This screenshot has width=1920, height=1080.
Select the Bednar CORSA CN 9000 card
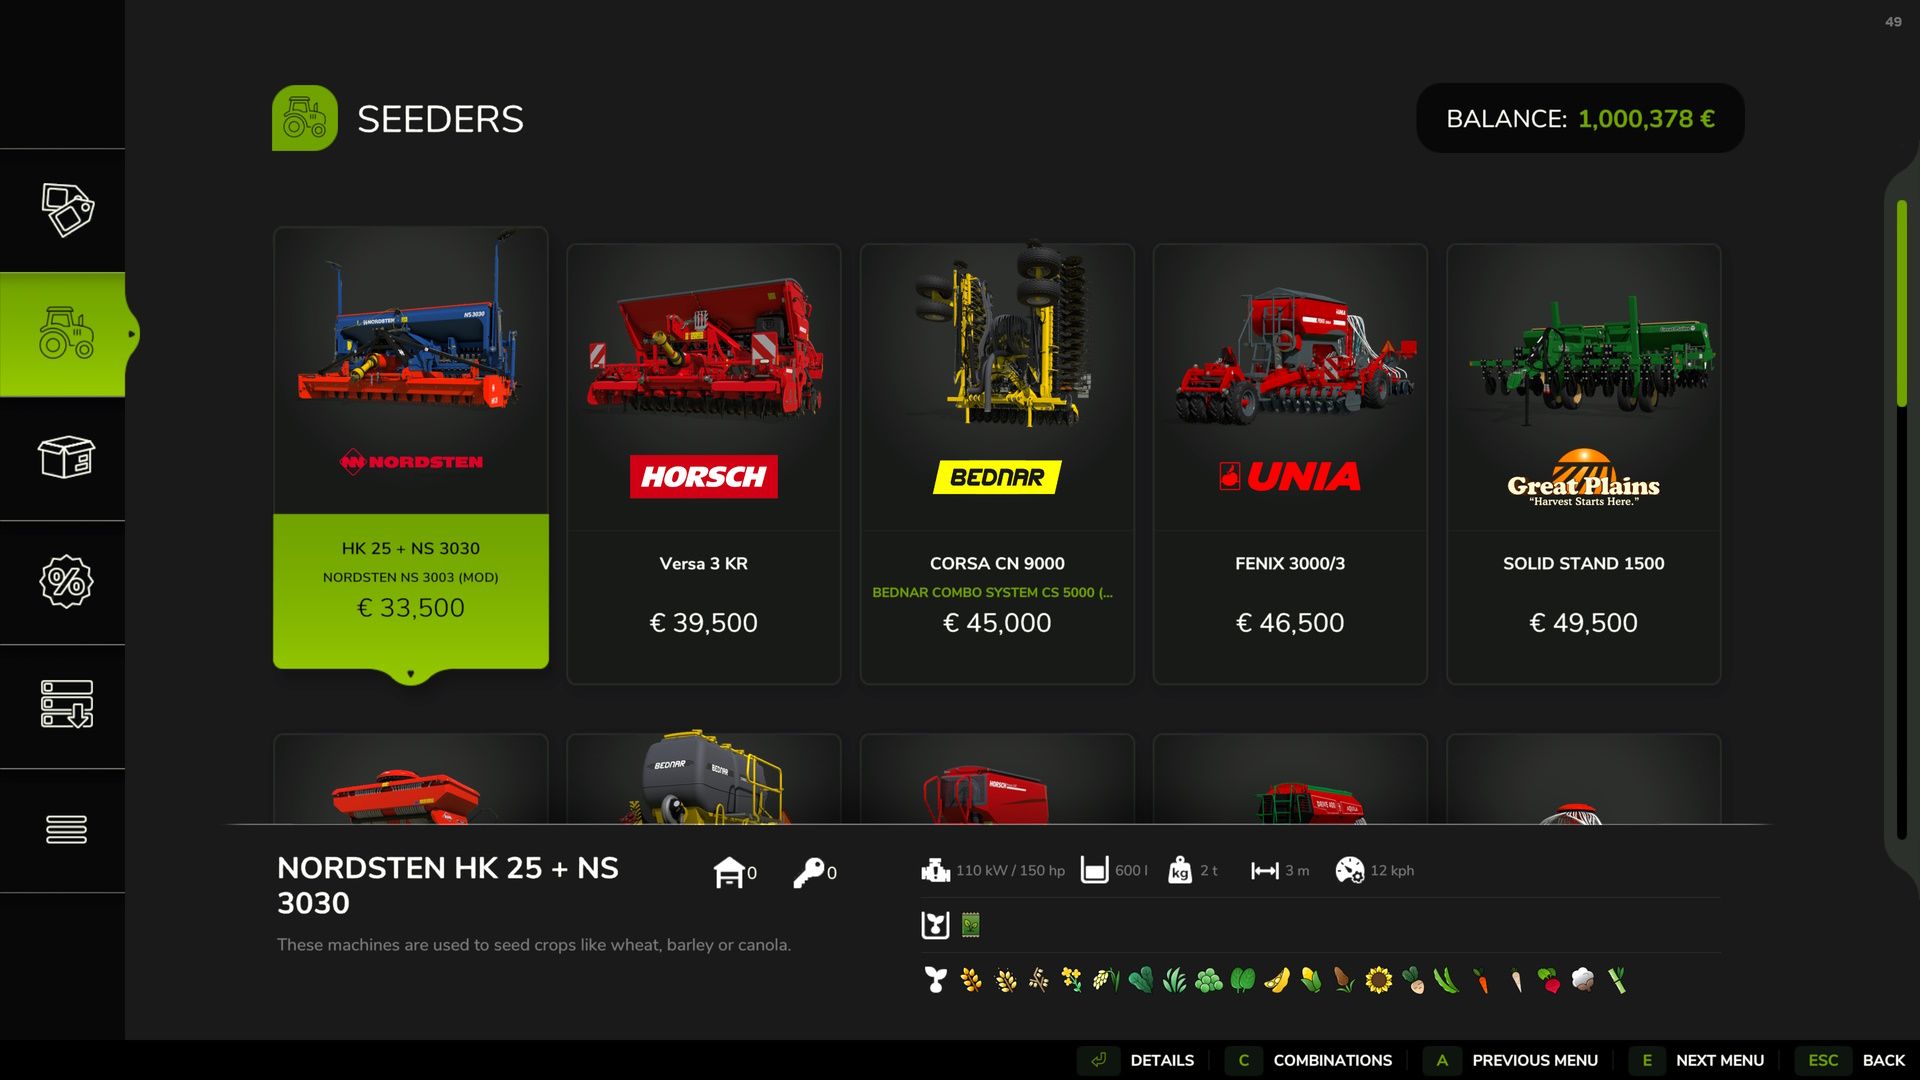997,464
